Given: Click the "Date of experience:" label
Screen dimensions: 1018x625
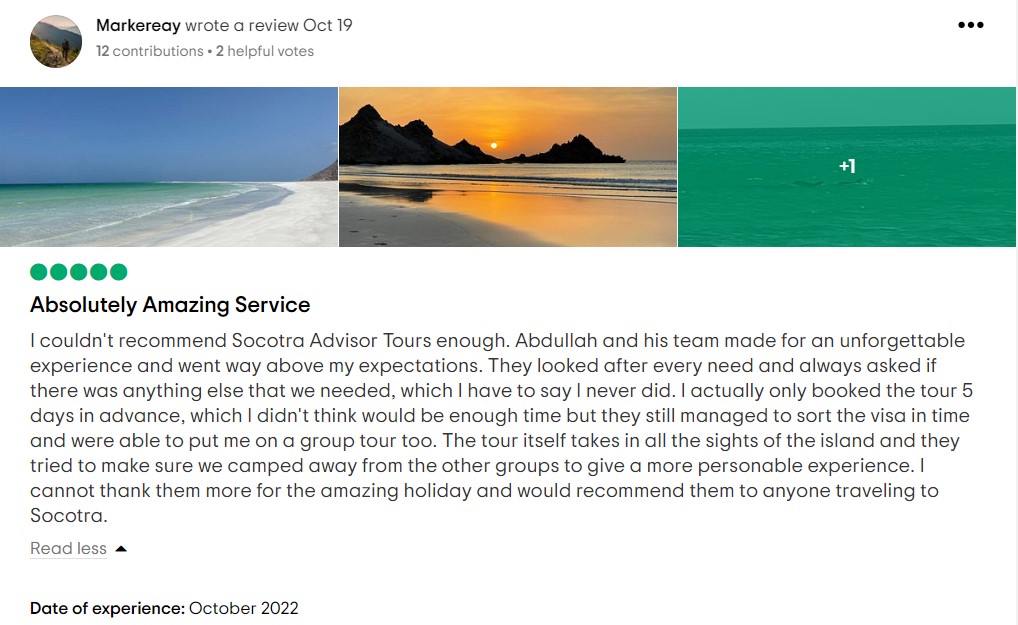Looking at the screenshot, I should (x=107, y=608).
